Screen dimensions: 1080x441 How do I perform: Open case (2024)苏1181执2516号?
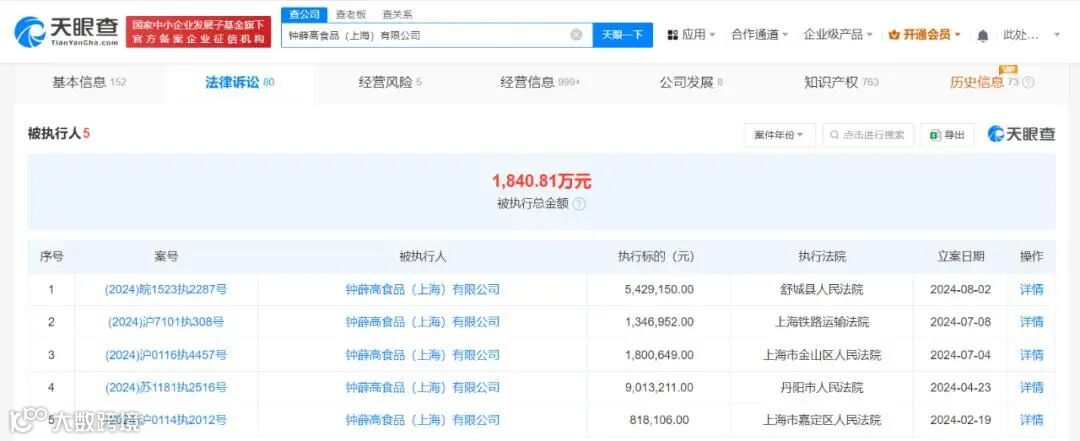(166, 388)
